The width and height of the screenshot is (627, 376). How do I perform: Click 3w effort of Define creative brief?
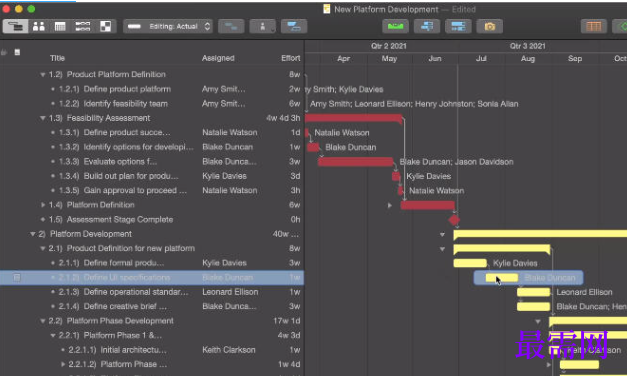pyautogui.click(x=295, y=306)
